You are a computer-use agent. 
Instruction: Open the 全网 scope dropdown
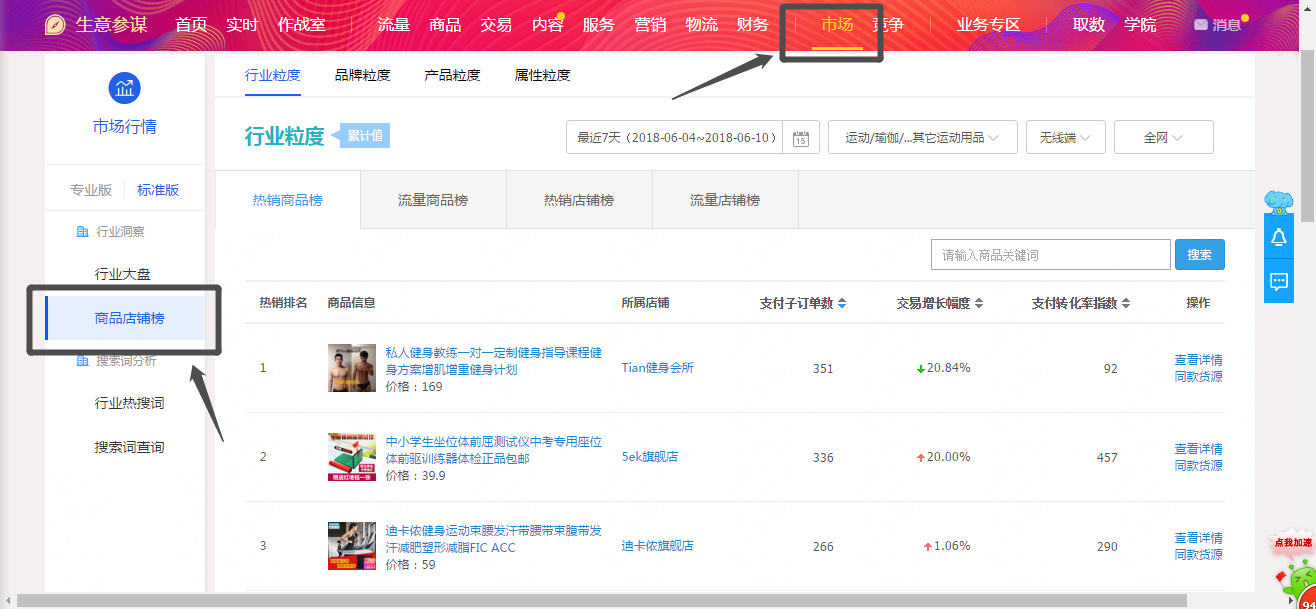click(x=1163, y=138)
